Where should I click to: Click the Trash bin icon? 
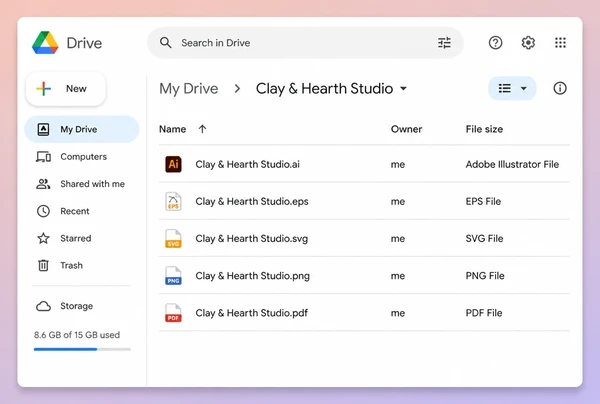(x=43, y=265)
